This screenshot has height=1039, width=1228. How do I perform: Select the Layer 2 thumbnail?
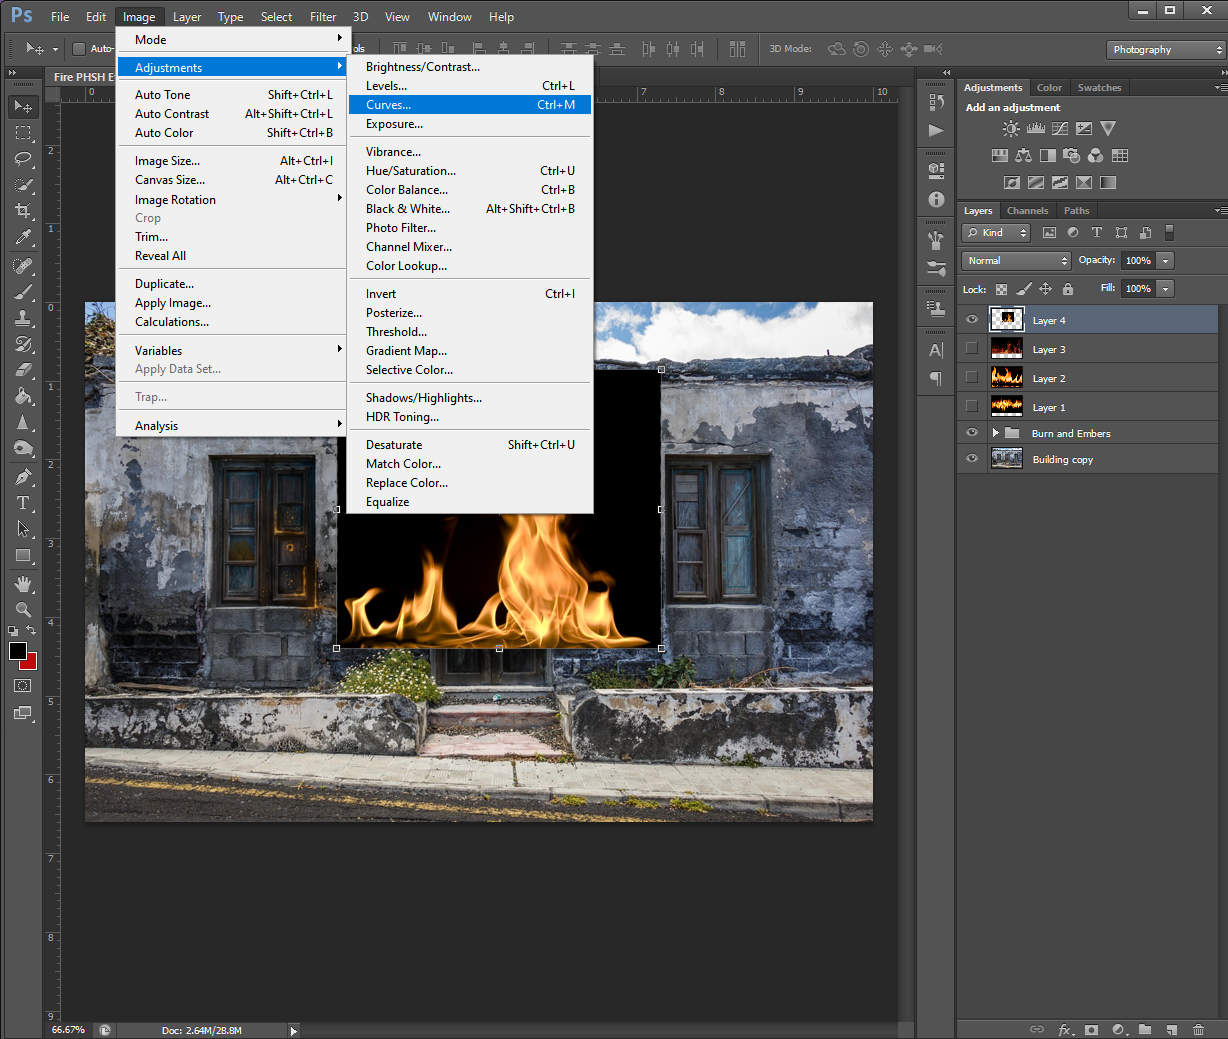[x=1006, y=378]
